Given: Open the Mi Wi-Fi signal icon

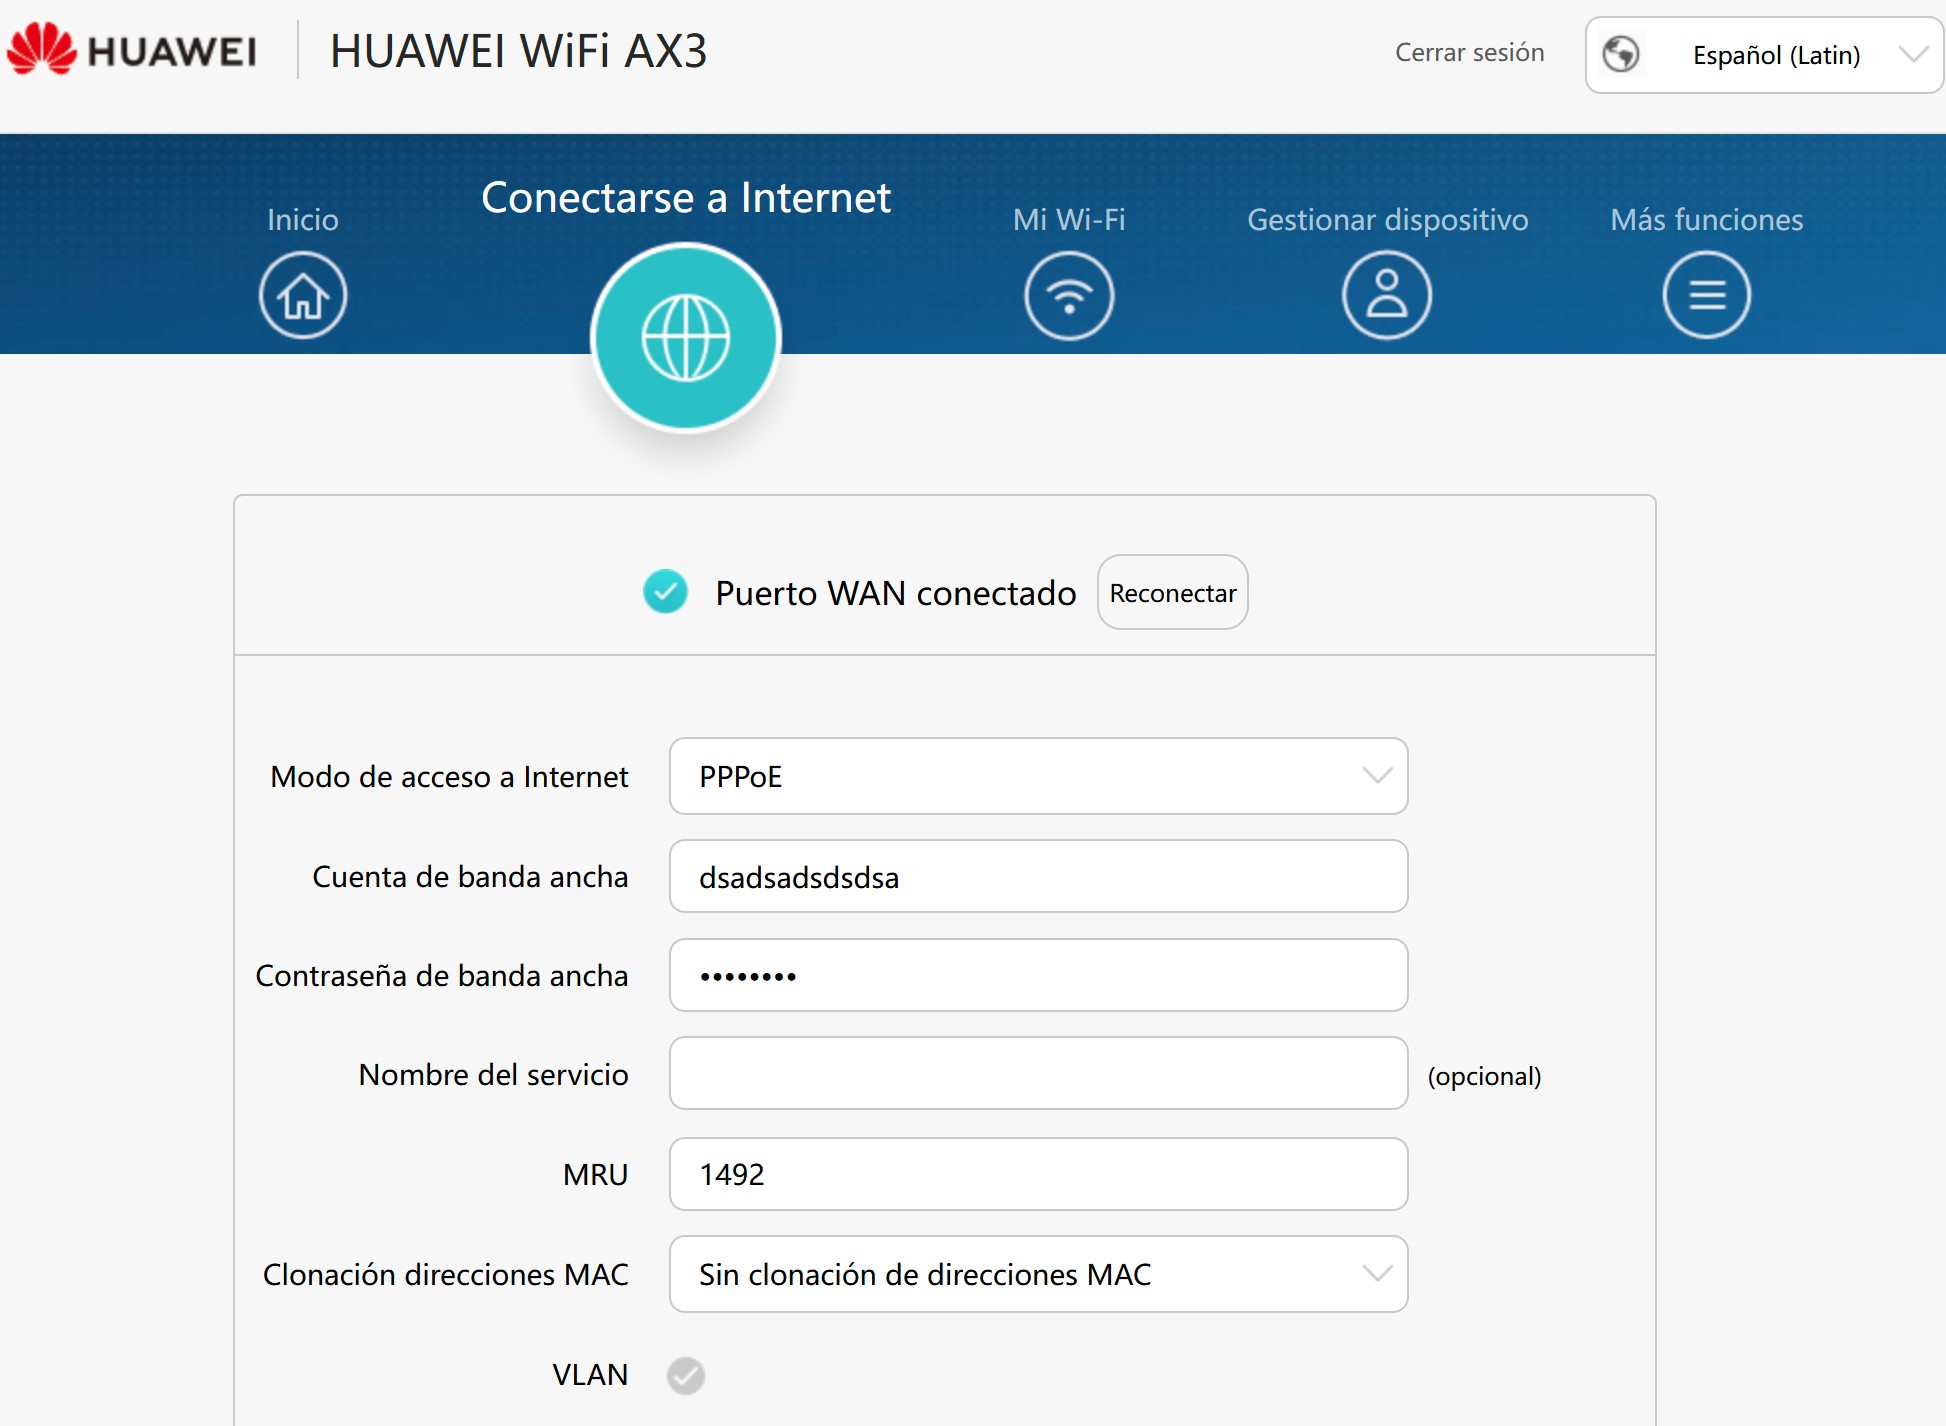Looking at the screenshot, I should click(x=1069, y=296).
